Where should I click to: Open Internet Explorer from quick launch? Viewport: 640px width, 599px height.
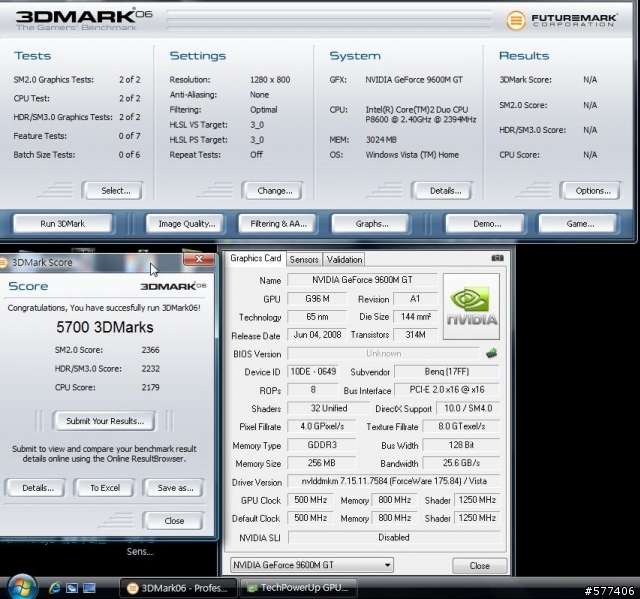[x=55, y=588]
